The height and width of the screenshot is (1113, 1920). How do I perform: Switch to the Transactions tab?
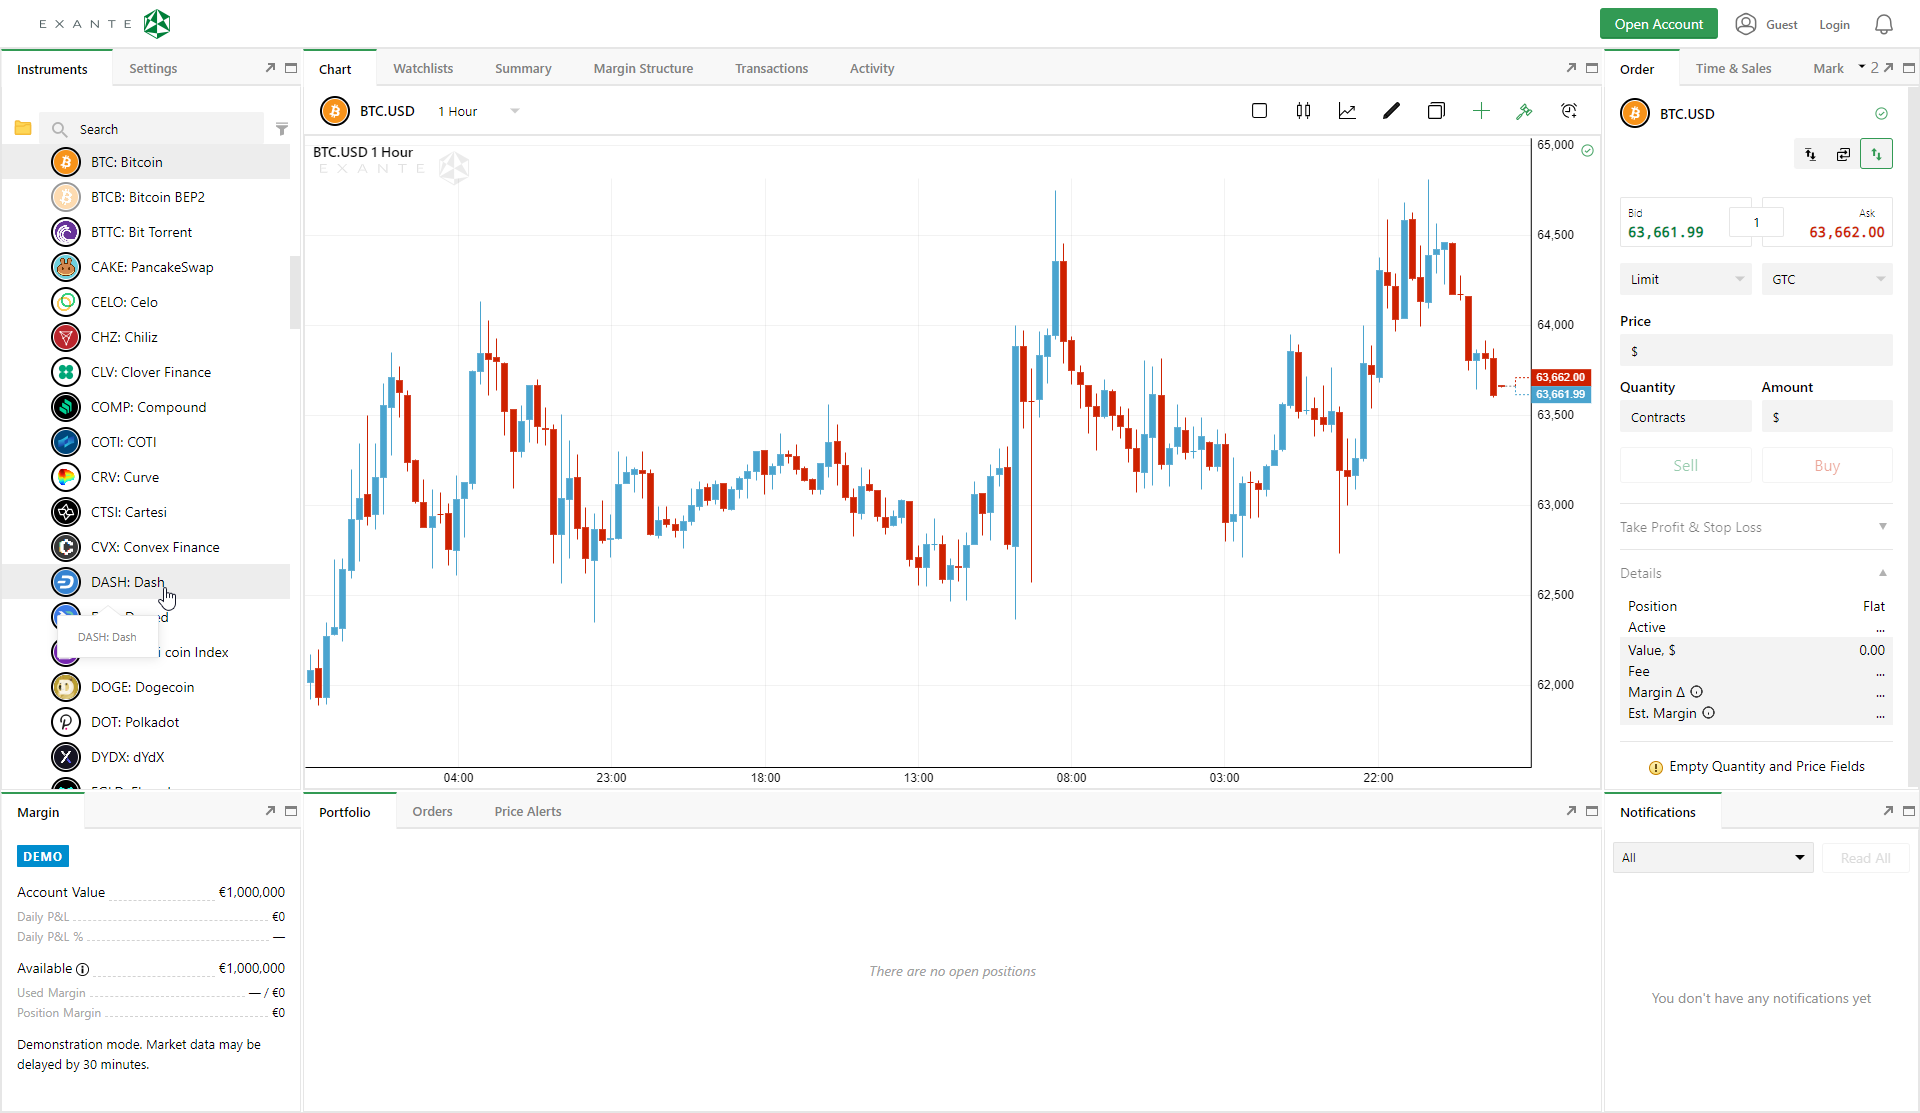(771, 68)
